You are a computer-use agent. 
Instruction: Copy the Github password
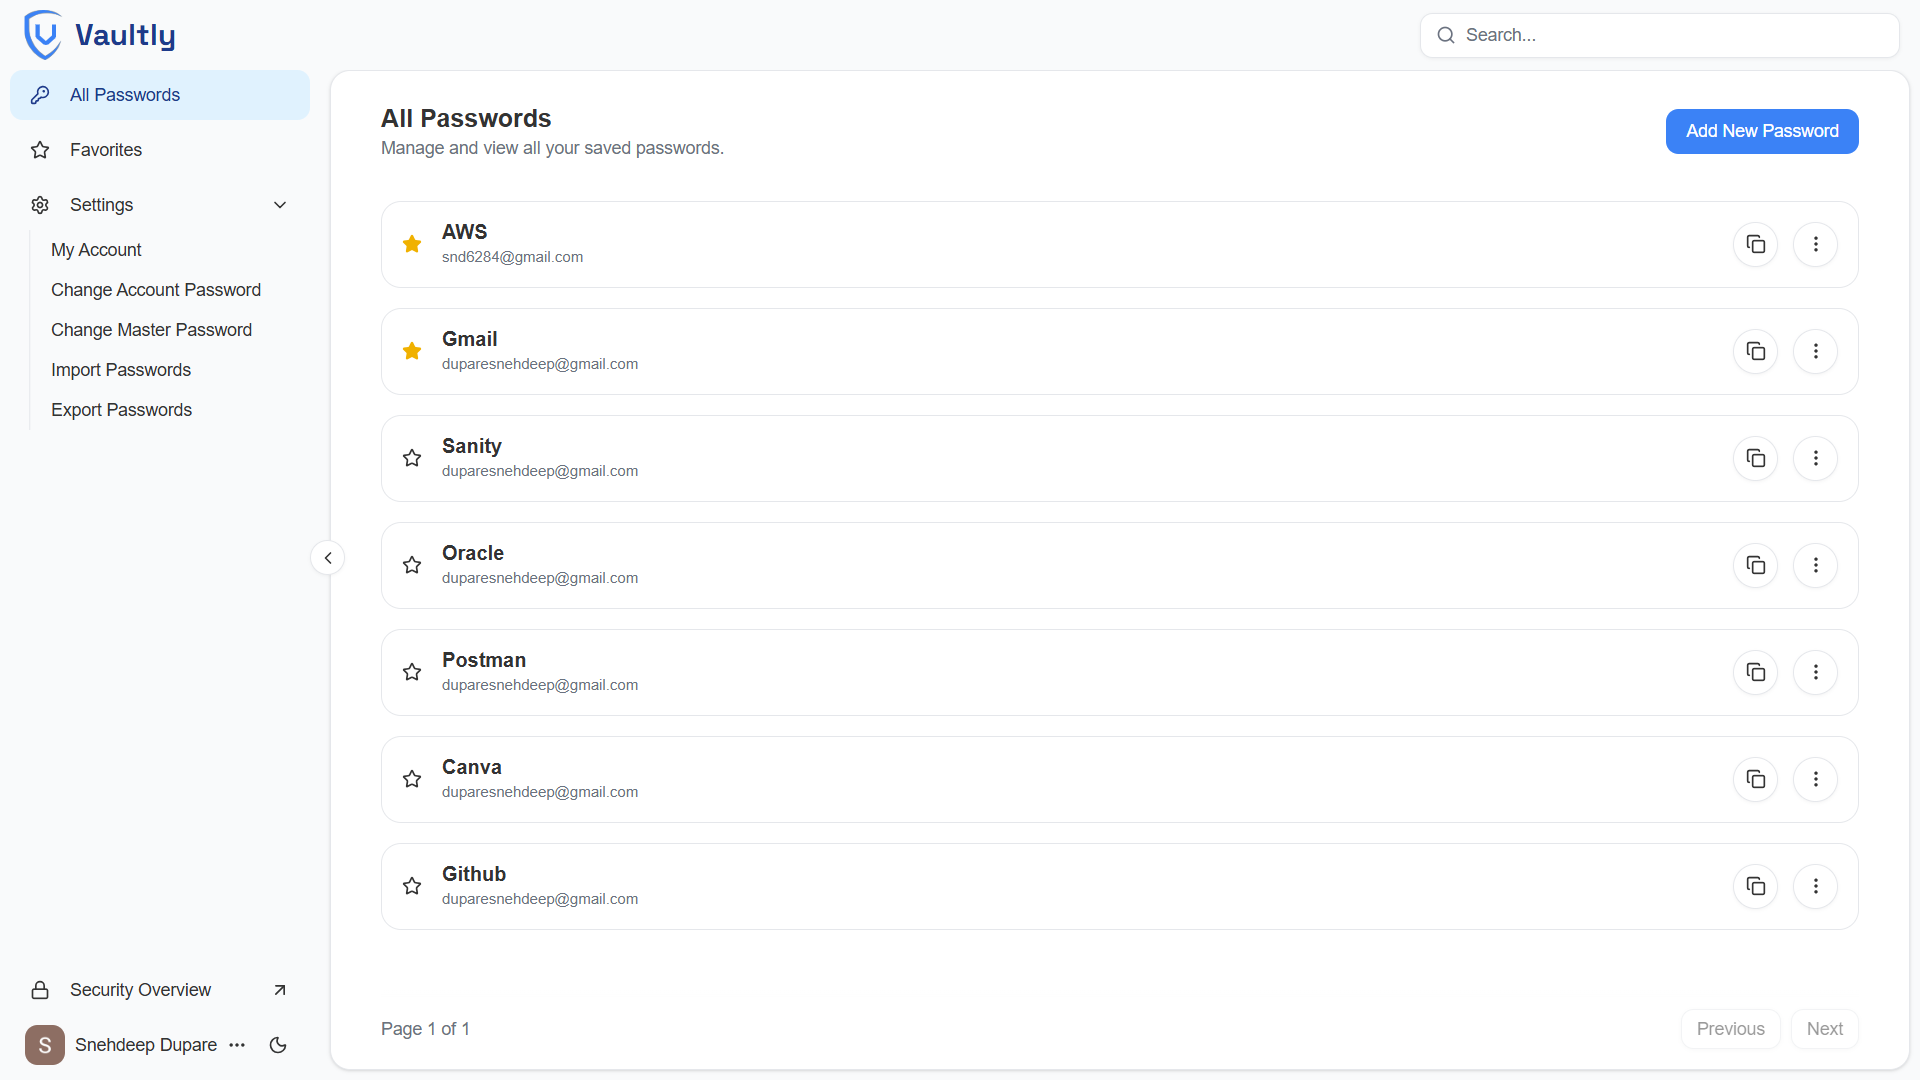[1755, 886]
